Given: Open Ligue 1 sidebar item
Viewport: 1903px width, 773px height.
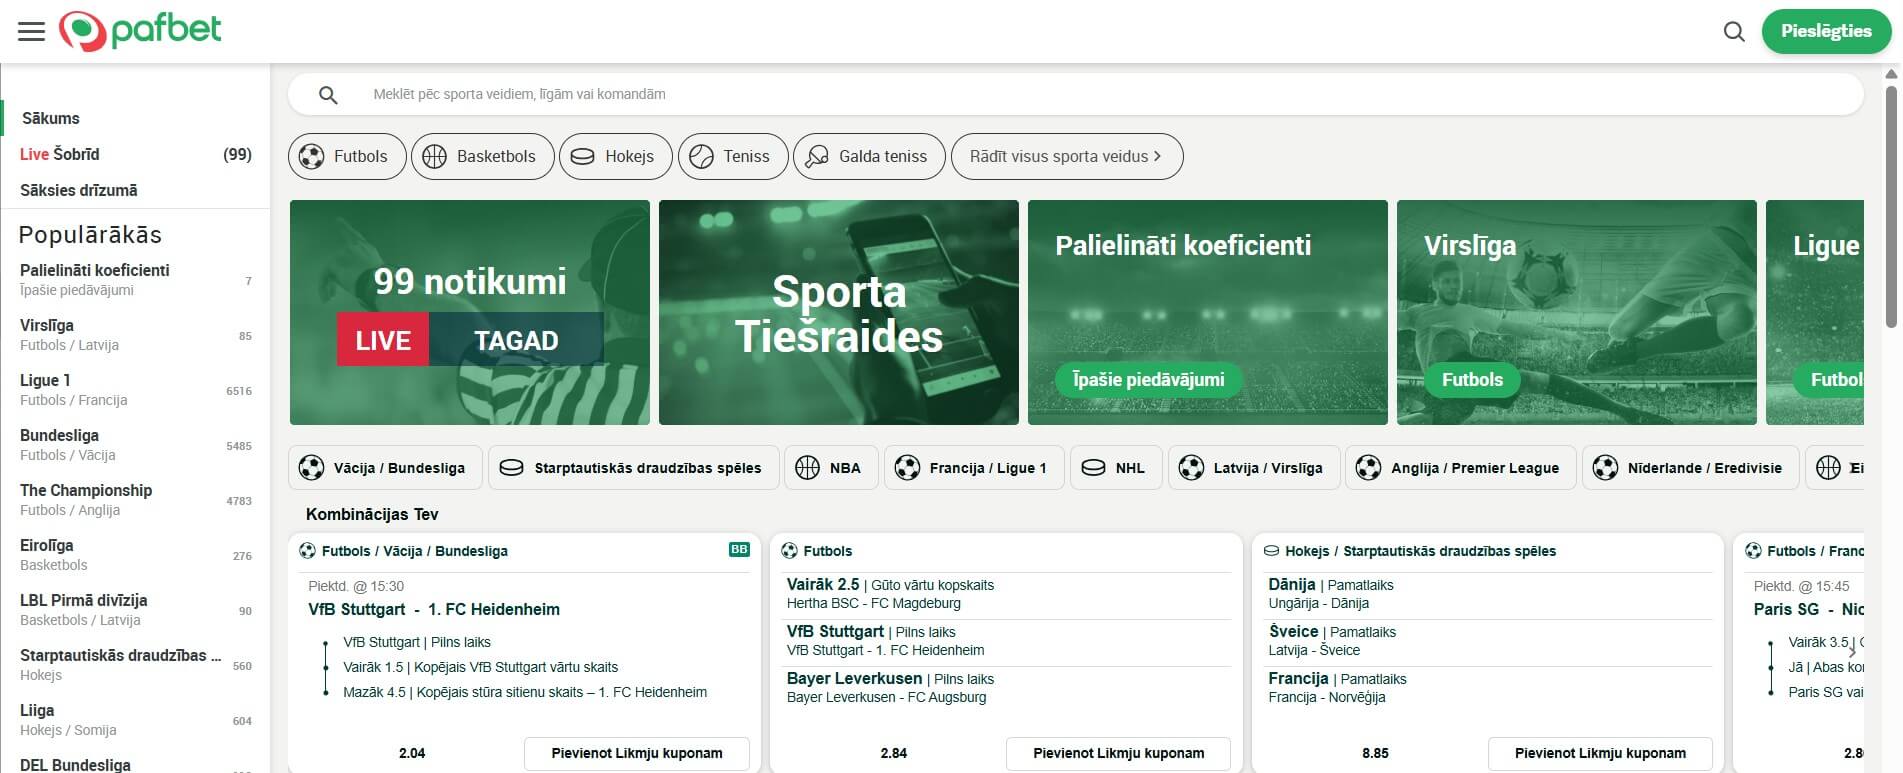Looking at the screenshot, I should point(135,390).
